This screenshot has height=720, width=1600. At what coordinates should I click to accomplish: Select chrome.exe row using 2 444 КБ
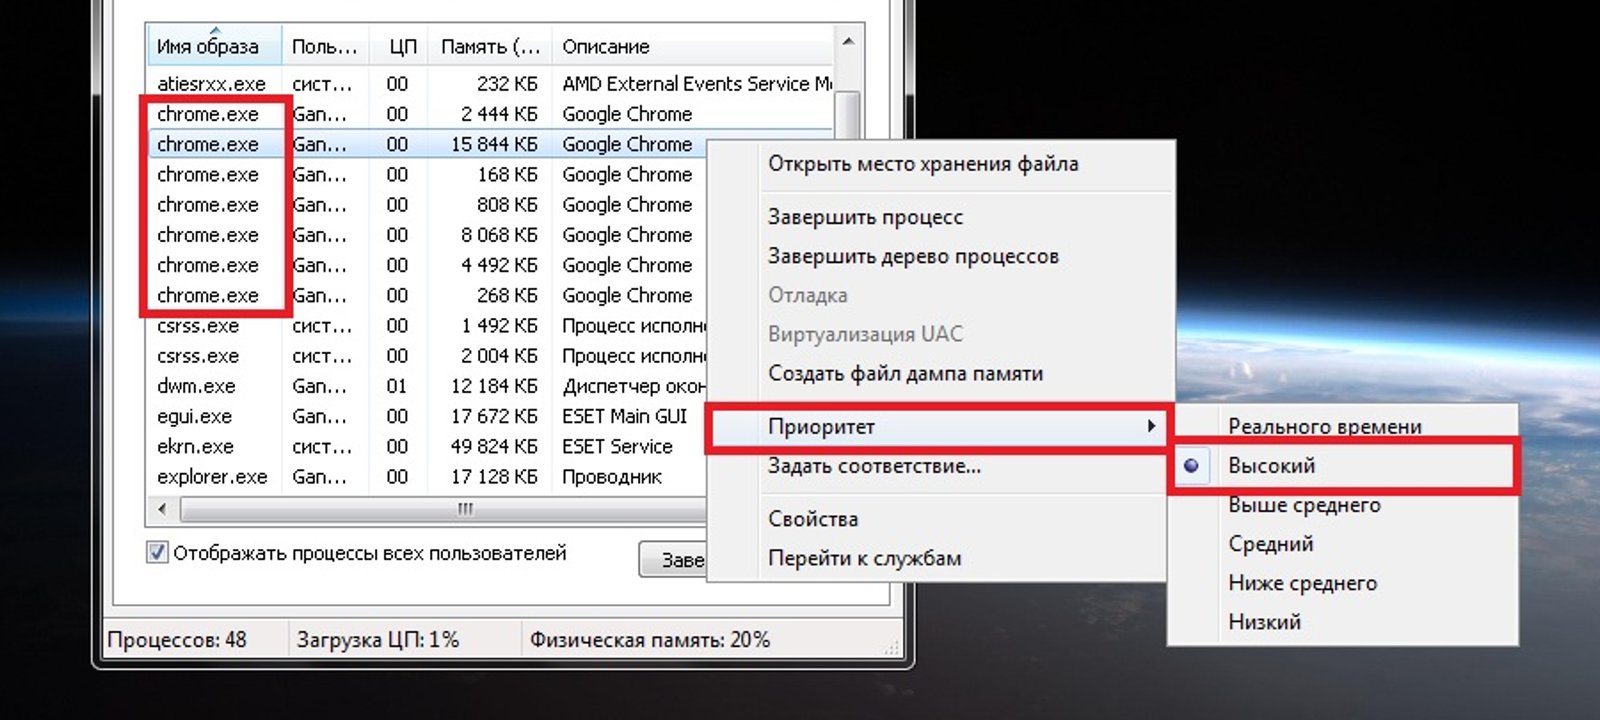[490, 114]
